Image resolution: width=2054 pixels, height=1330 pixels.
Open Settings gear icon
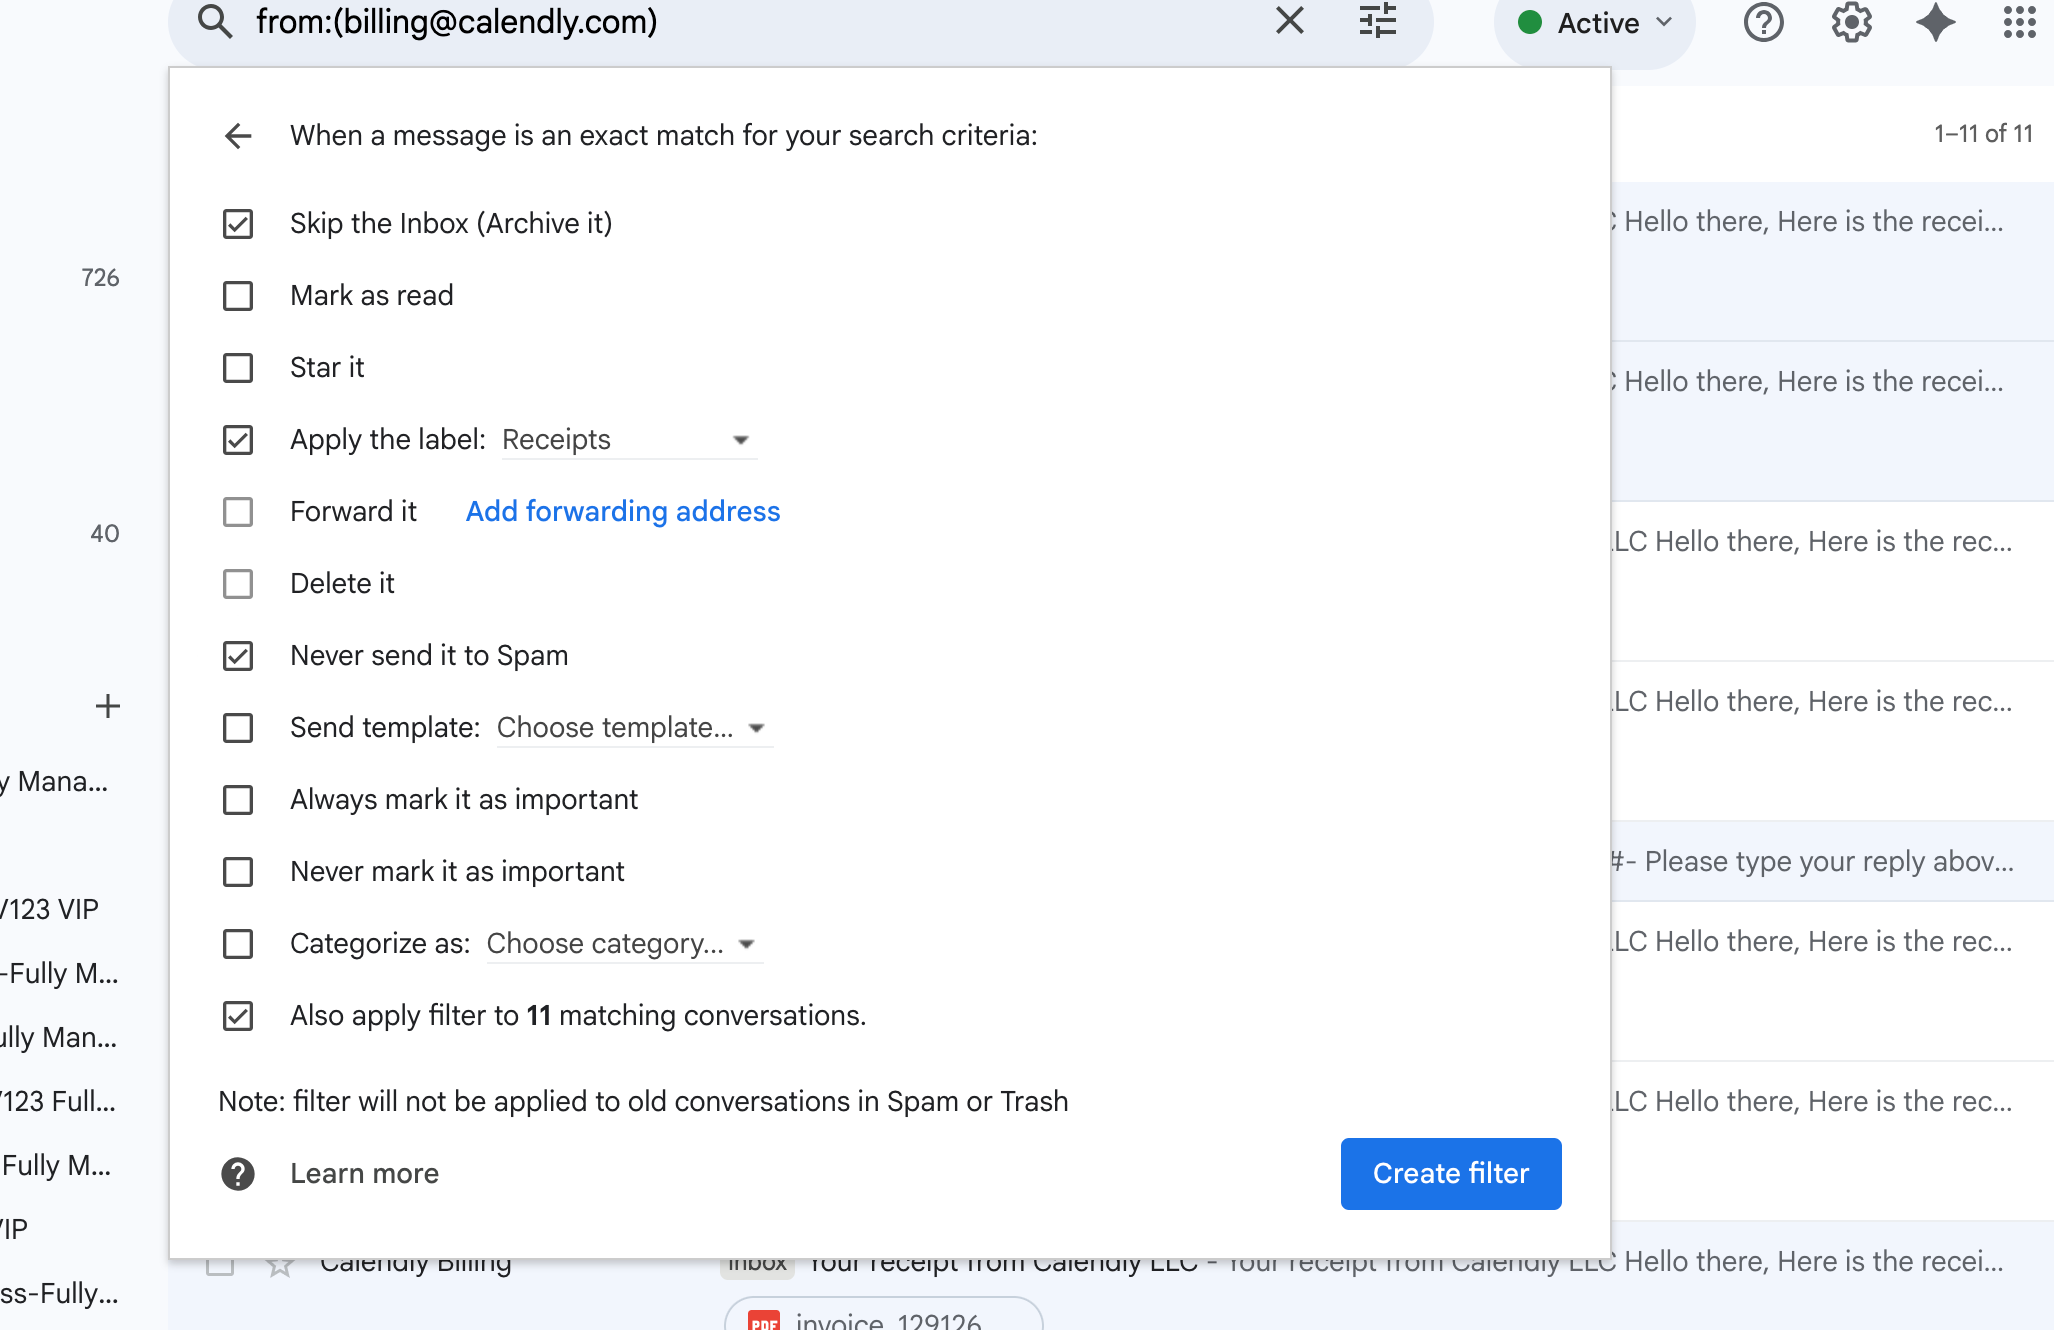point(1851,22)
